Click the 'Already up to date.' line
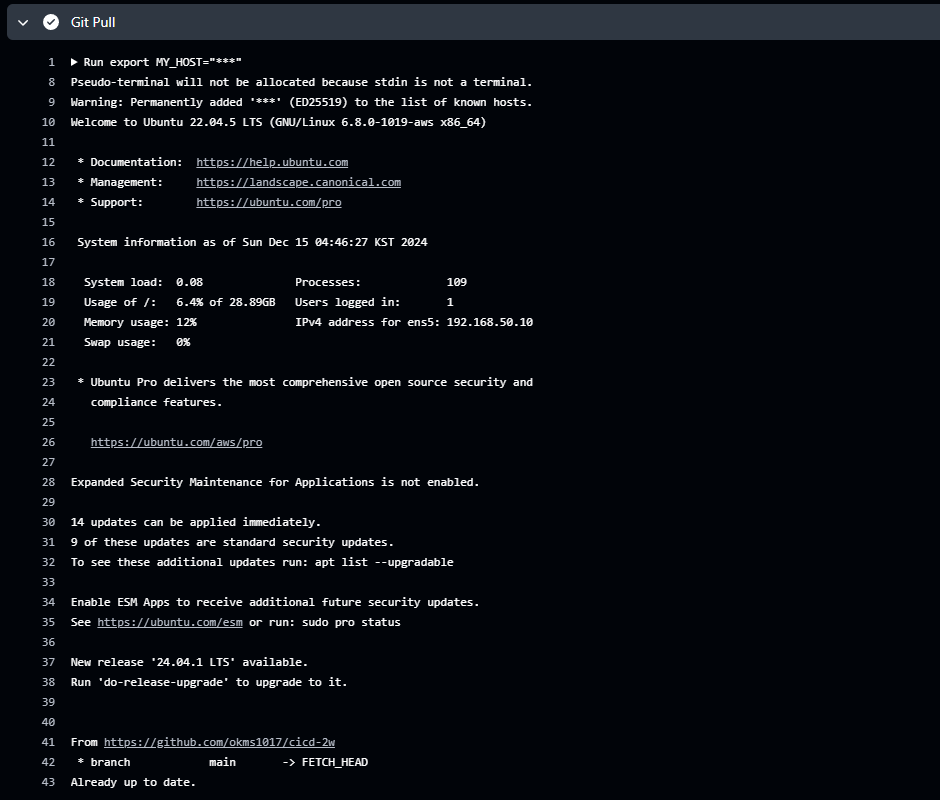The height and width of the screenshot is (800, 940). pyautogui.click(x=133, y=782)
